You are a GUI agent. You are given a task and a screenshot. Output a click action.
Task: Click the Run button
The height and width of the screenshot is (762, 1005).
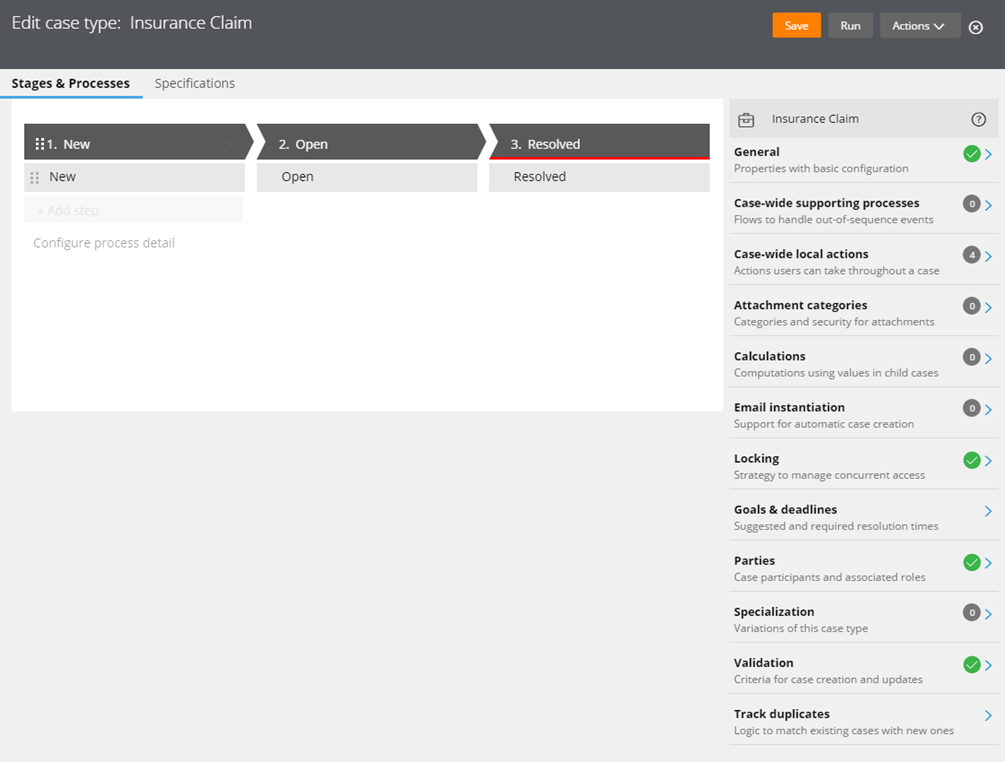point(850,26)
